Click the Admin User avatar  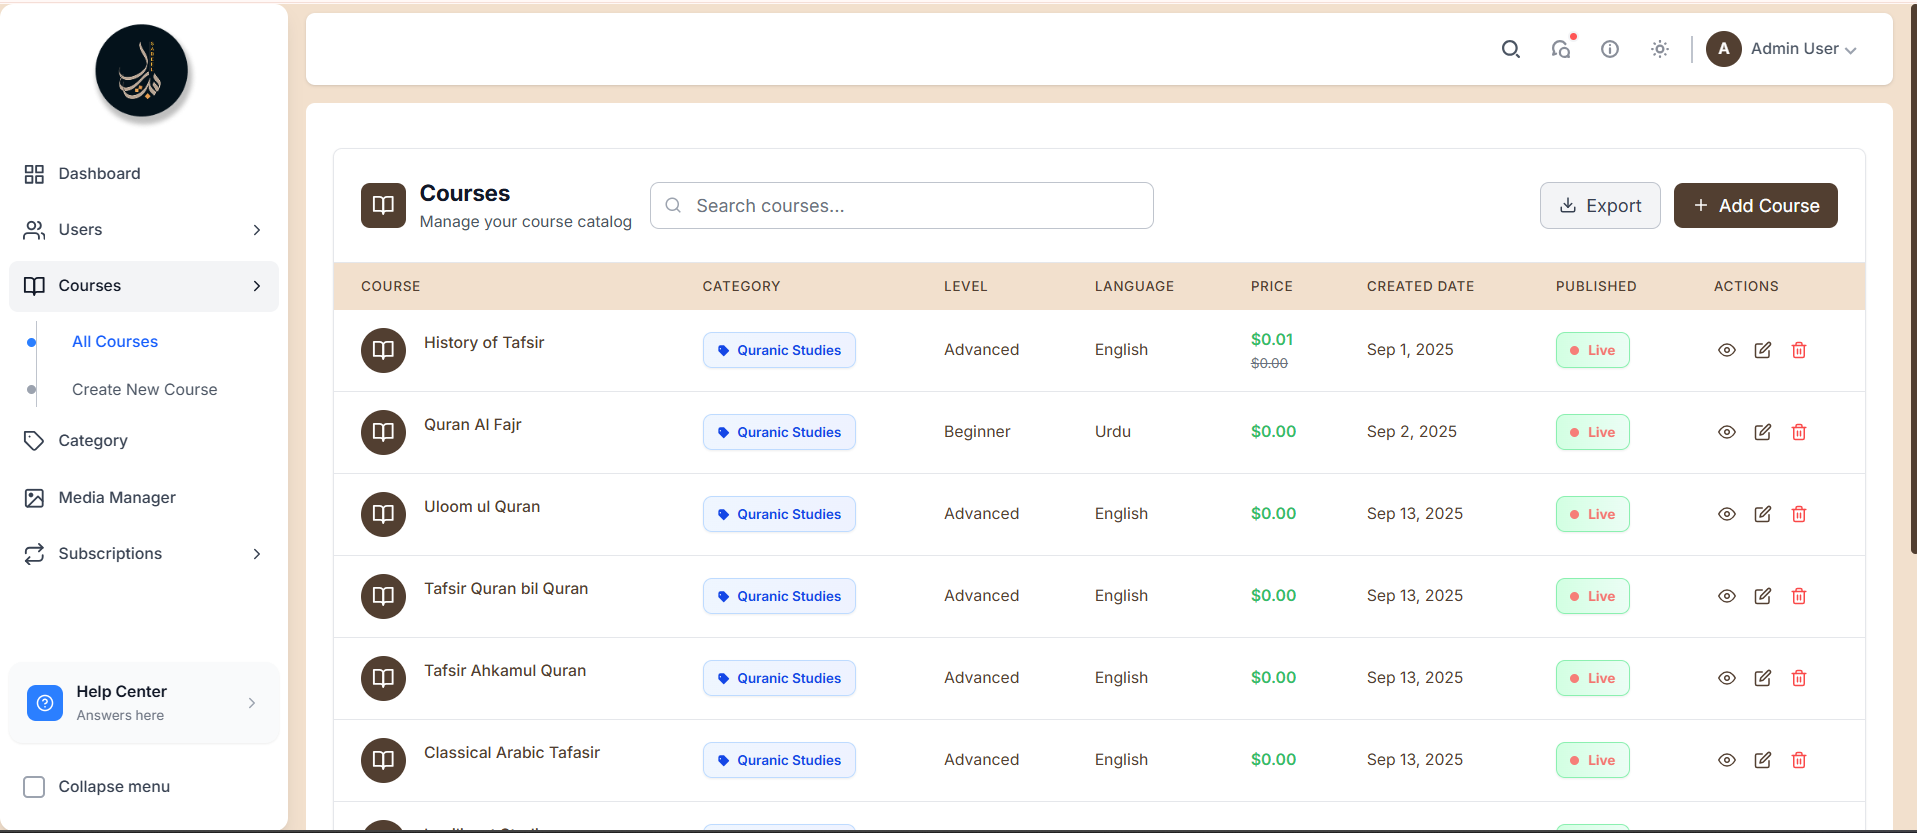1724,49
